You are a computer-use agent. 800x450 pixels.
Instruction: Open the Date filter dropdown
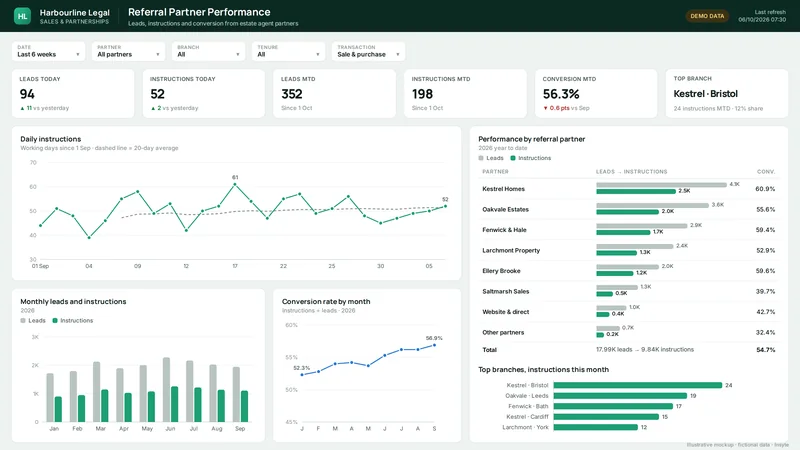point(48,51)
